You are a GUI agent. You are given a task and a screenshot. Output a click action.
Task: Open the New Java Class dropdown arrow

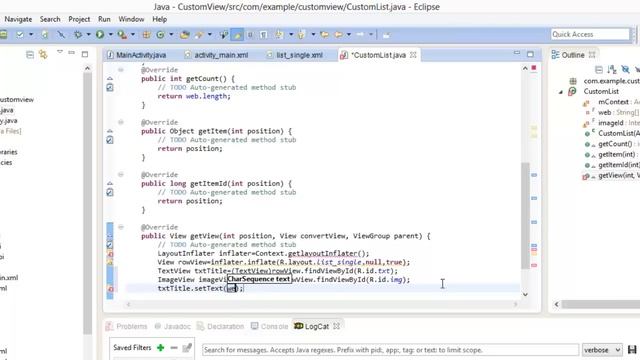pos(171,35)
